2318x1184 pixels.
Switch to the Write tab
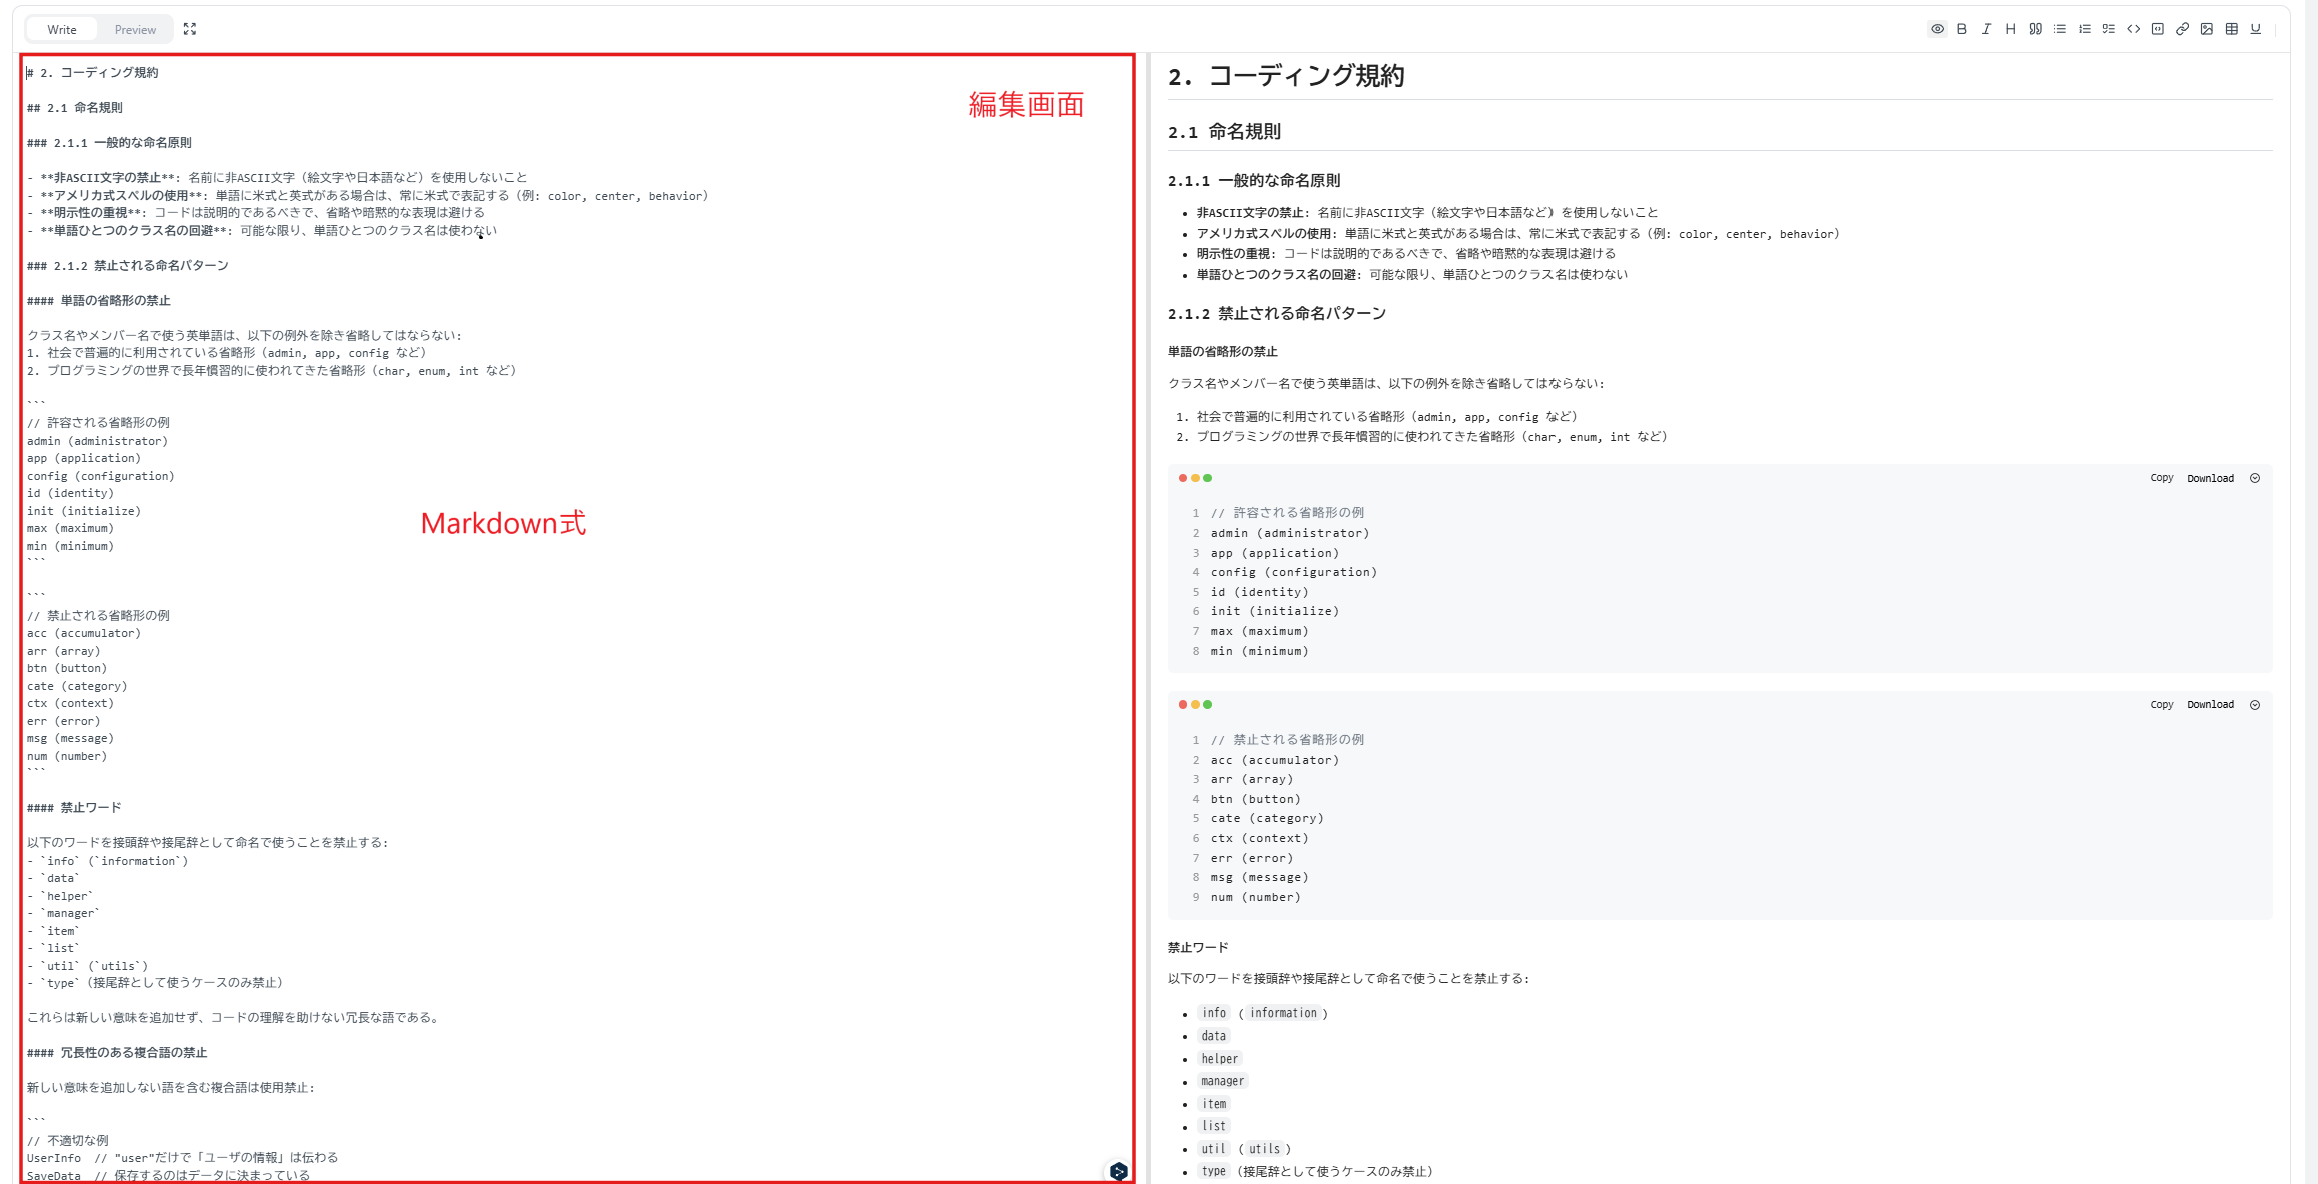(x=62, y=30)
